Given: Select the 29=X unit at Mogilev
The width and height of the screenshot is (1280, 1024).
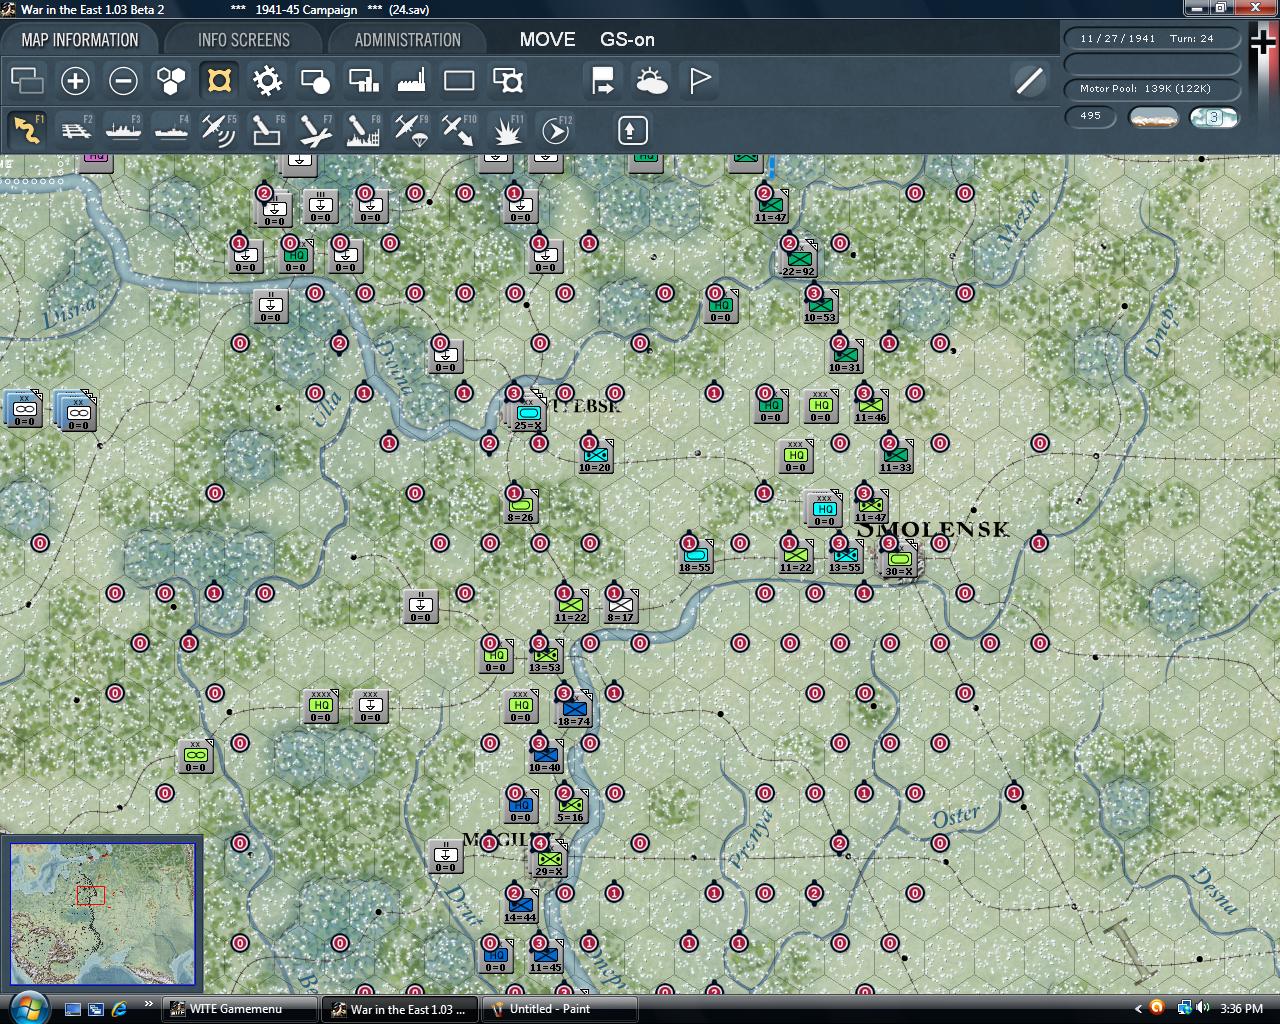Looking at the screenshot, I should point(549,861).
